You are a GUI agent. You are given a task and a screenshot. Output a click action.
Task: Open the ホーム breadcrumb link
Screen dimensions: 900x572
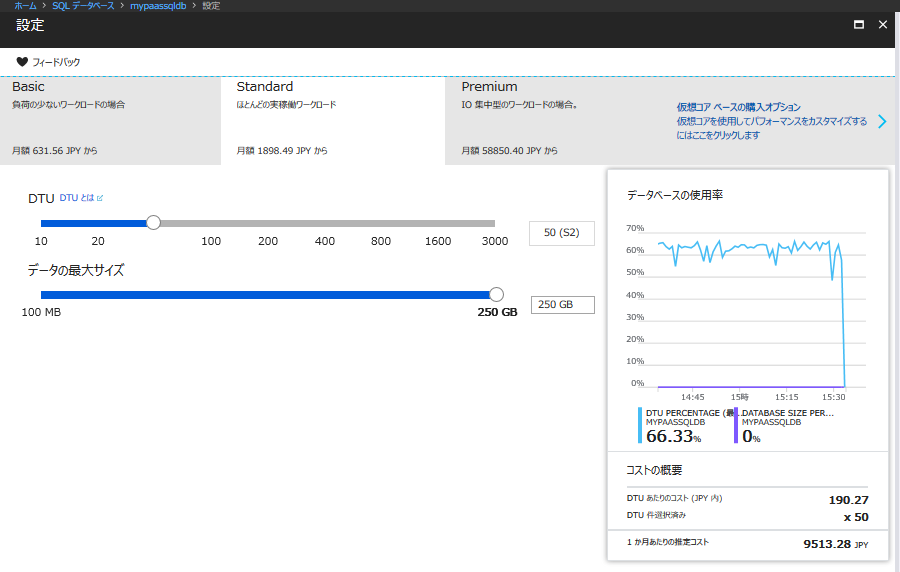25,6
